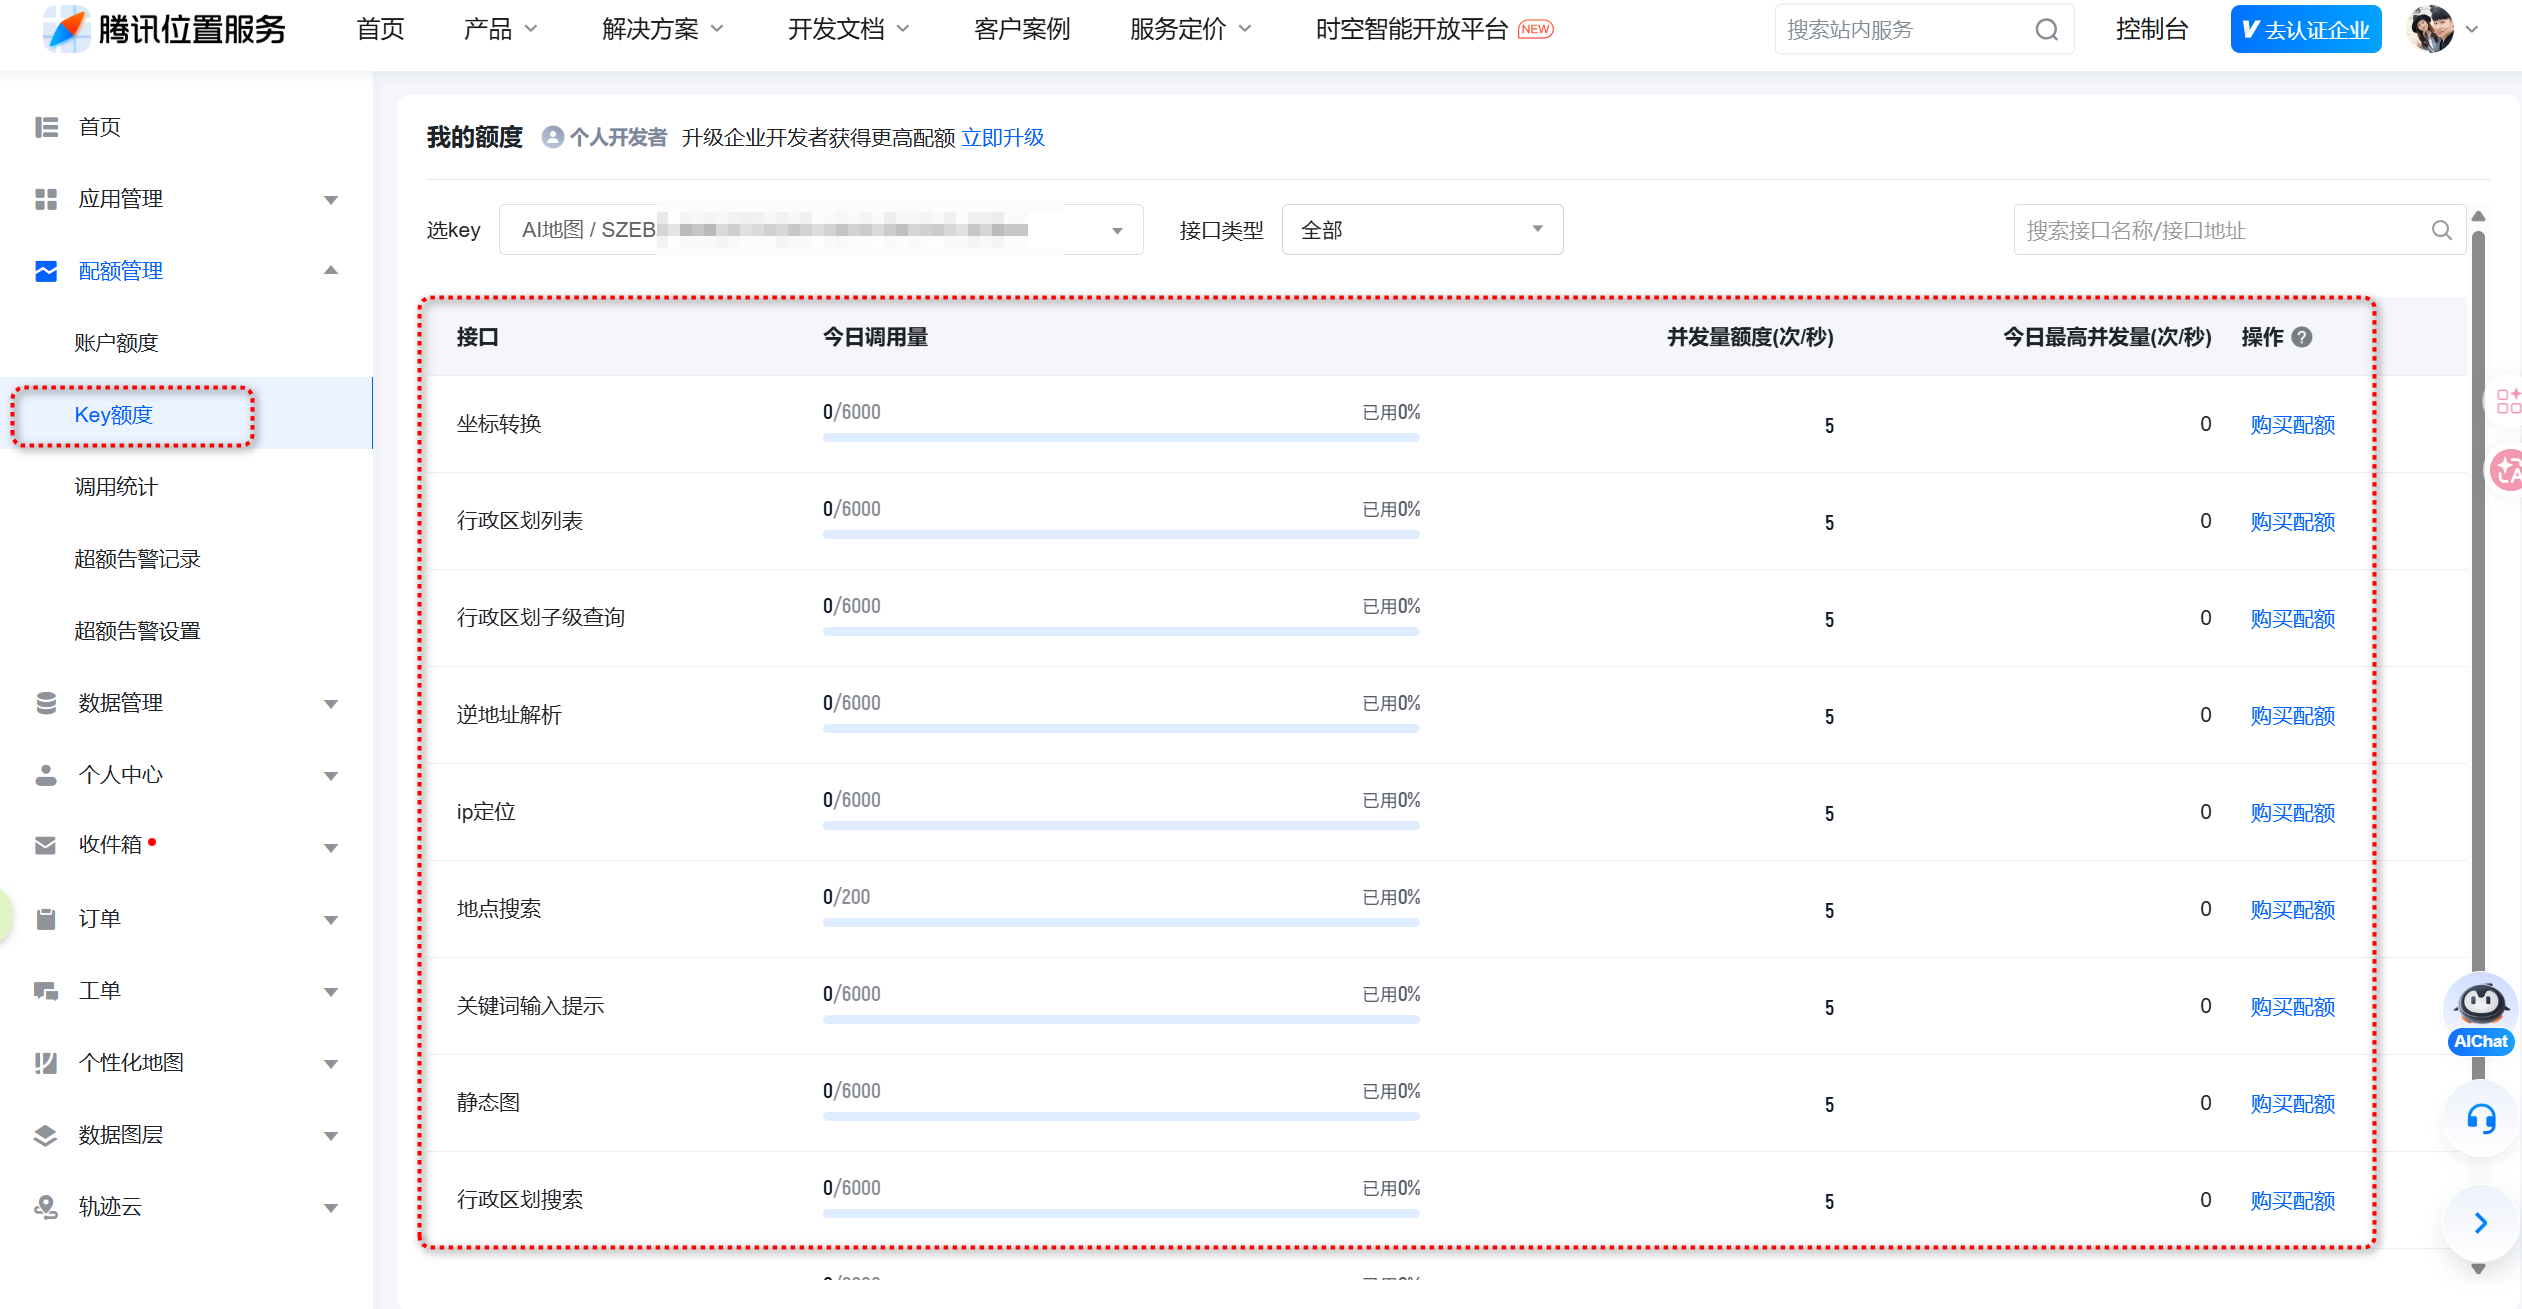Click the 首页 sidebar list icon
2522x1309 pixels.
click(x=46, y=127)
